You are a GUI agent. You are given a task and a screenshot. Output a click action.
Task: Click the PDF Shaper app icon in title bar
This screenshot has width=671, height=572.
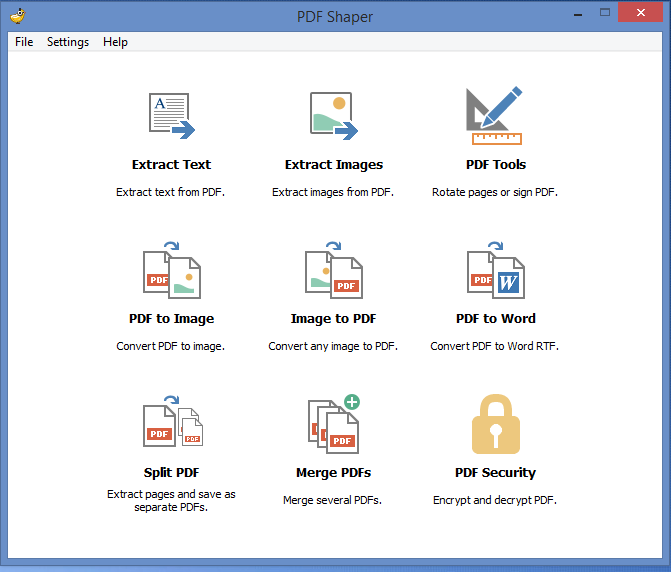[x=18, y=16]
